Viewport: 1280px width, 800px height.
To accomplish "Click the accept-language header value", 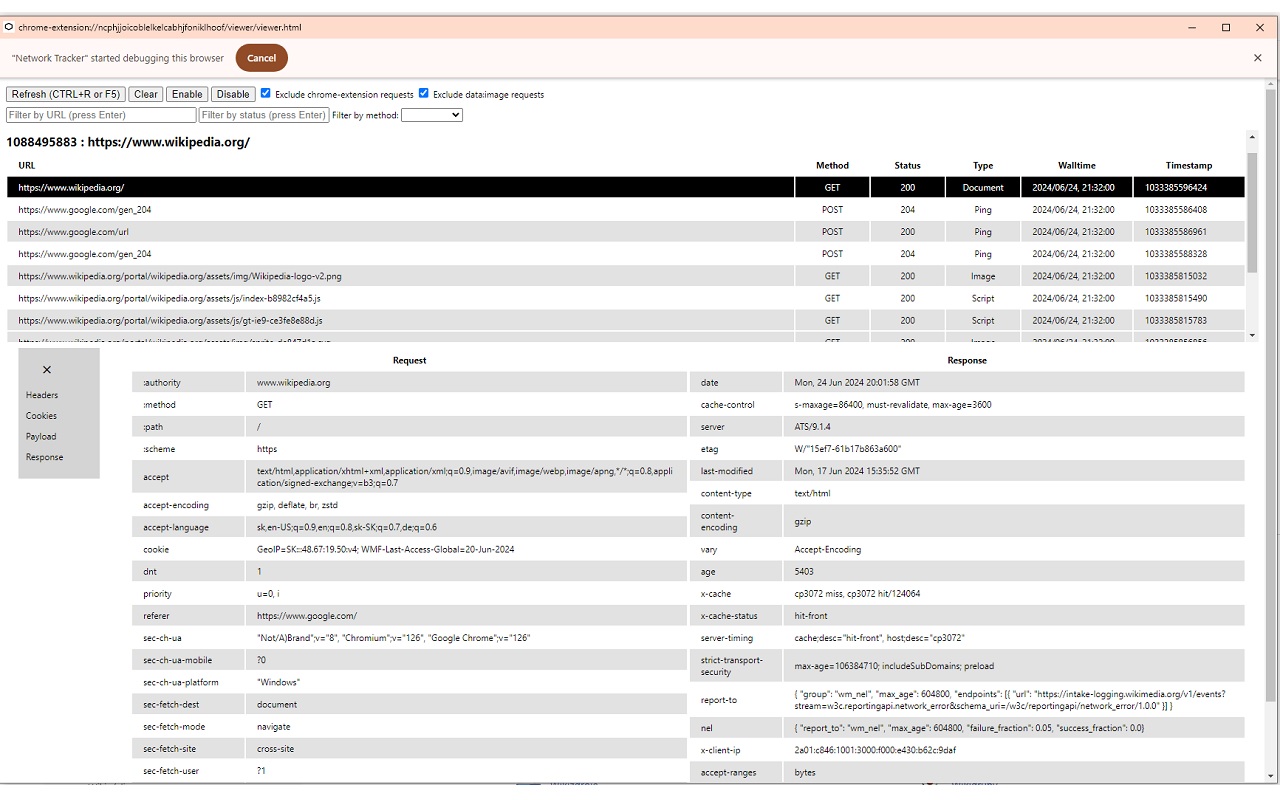I will point(347,527).
